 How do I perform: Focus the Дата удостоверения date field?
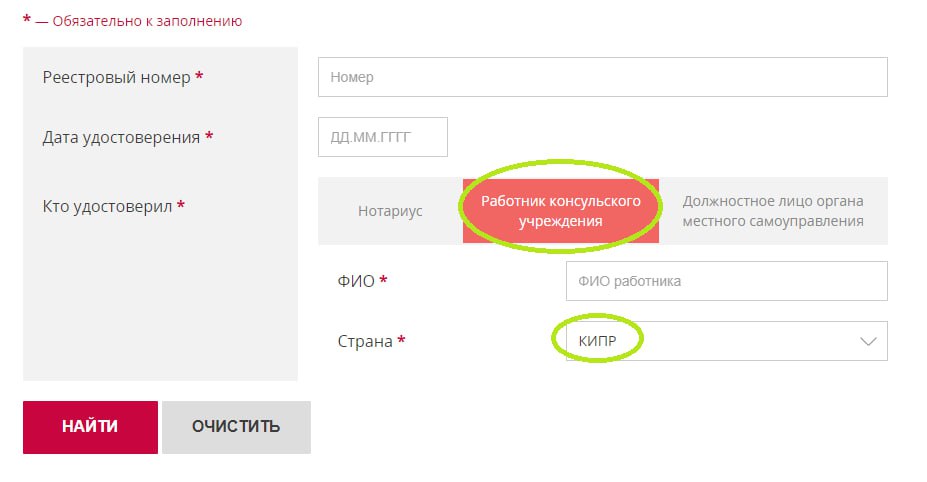(x=382, y=137)
